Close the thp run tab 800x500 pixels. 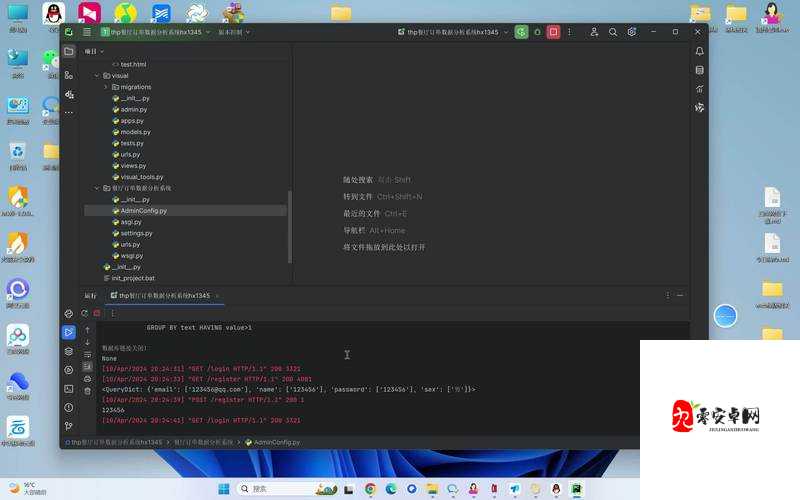coord(217,296)
